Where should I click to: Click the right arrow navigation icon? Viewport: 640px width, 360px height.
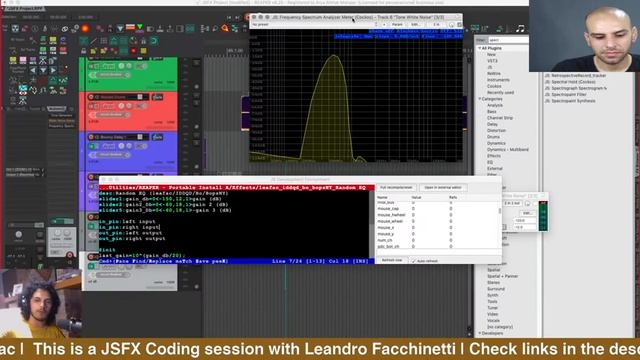coord(53,70)
